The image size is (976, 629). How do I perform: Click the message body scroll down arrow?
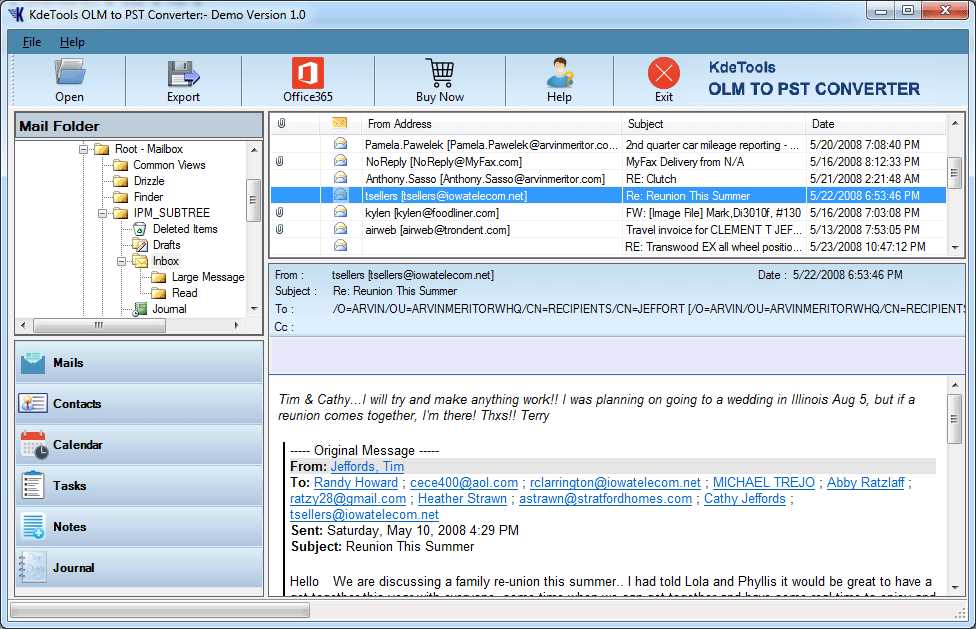tap(955, 587)
